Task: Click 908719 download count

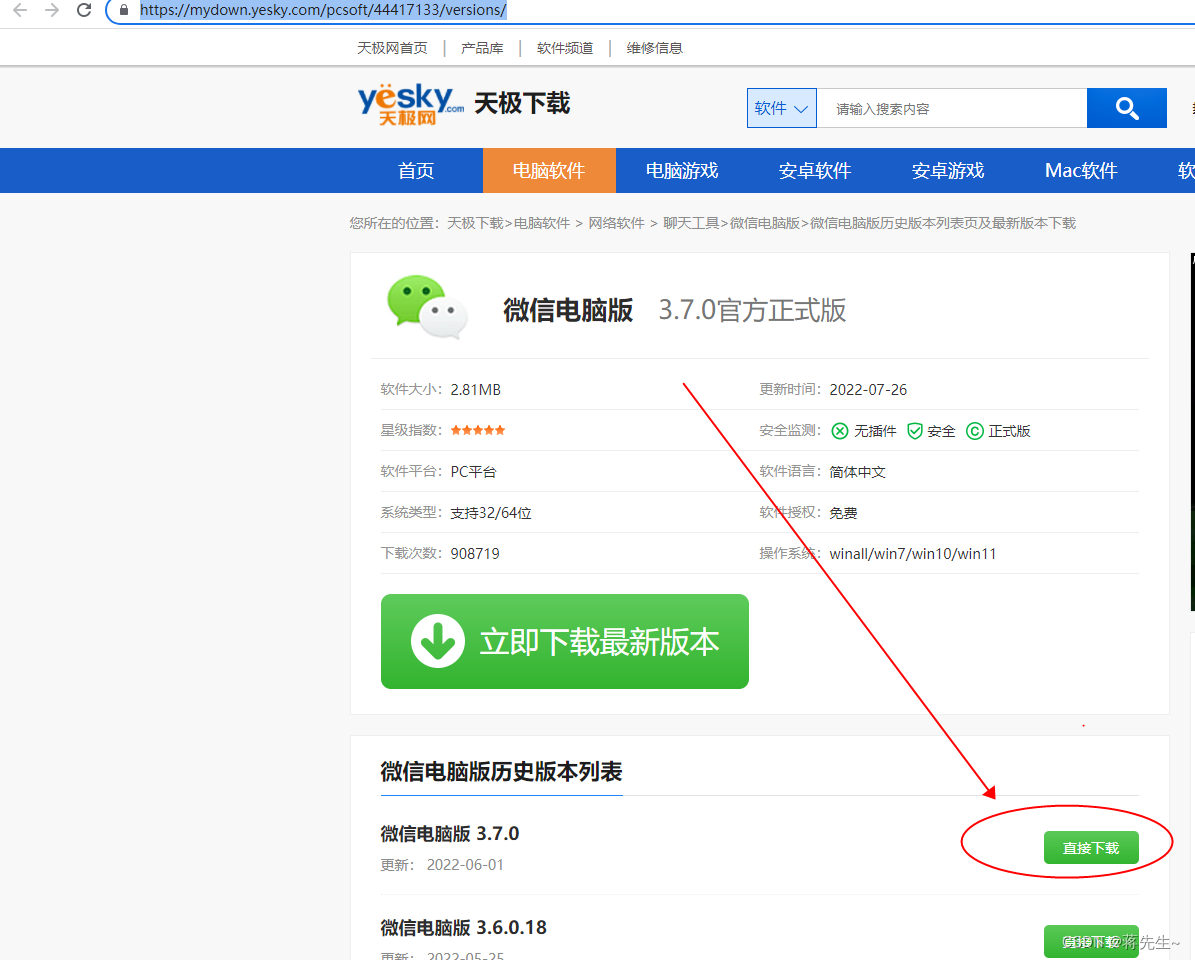Action: (x=475, y=554)
